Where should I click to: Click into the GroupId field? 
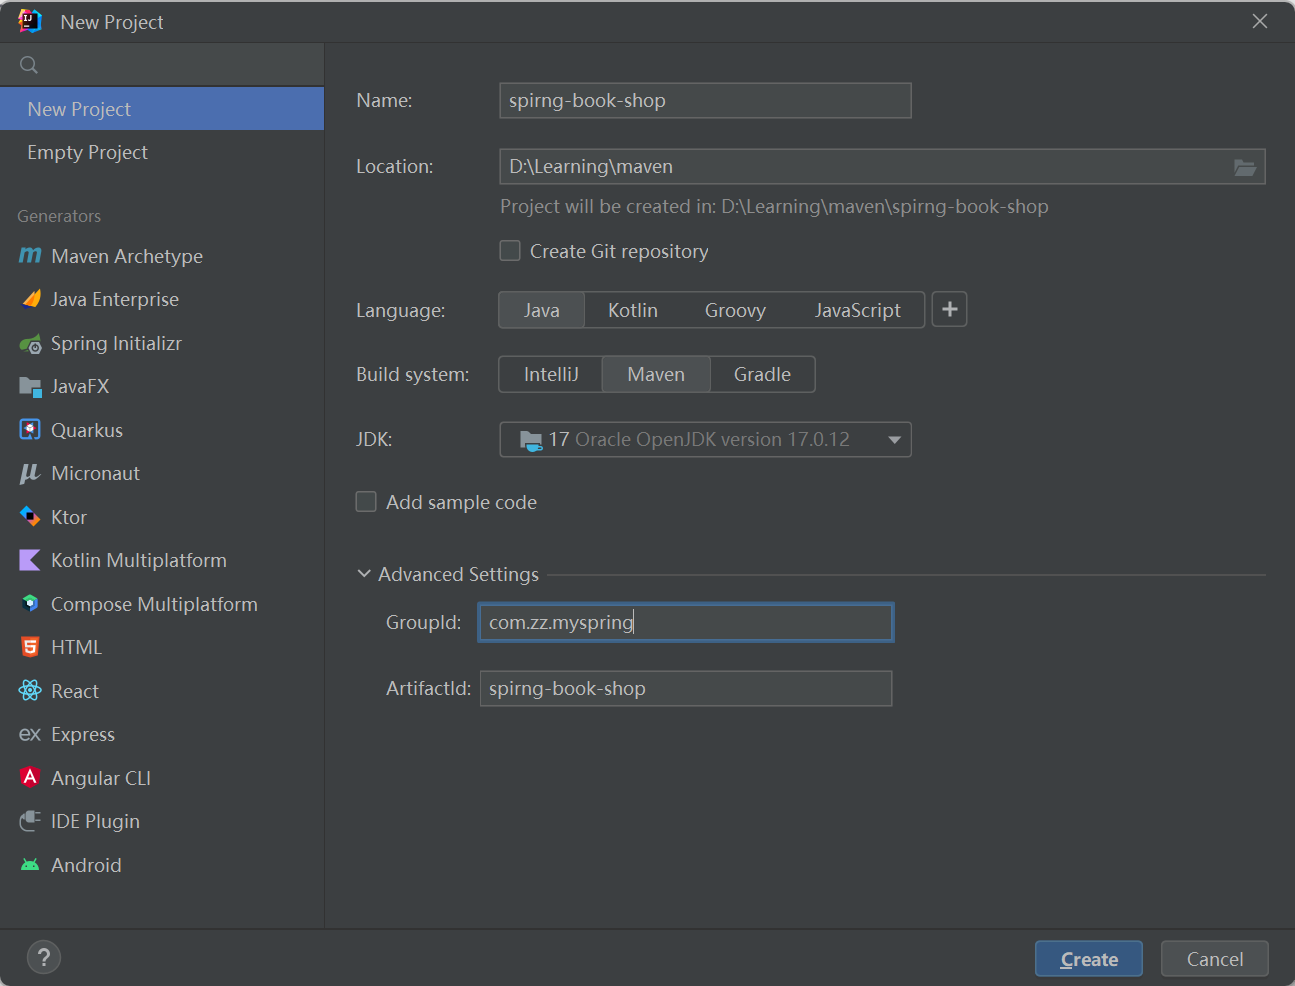(686, 622)
